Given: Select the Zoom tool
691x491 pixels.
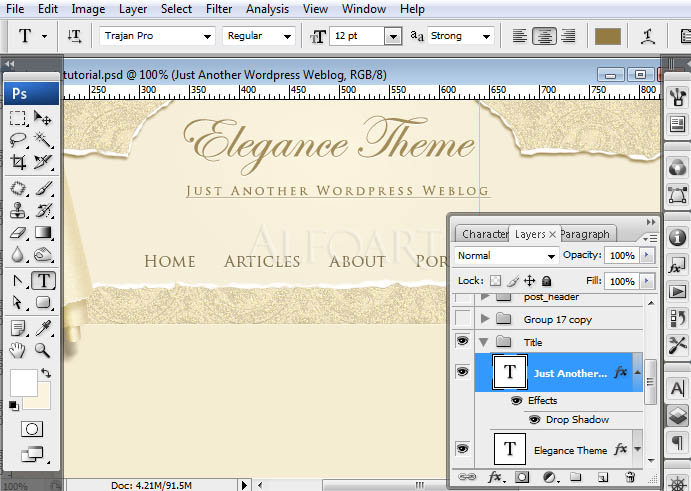Looking at the screenshot, I should [x=43, y=350].
